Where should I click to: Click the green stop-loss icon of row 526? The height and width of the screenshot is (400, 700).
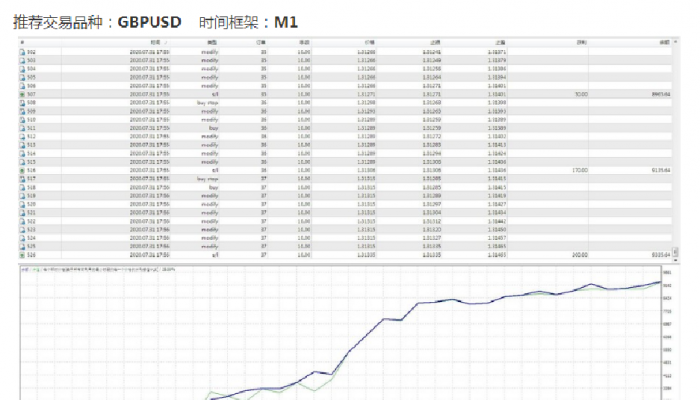pos(22,255)
